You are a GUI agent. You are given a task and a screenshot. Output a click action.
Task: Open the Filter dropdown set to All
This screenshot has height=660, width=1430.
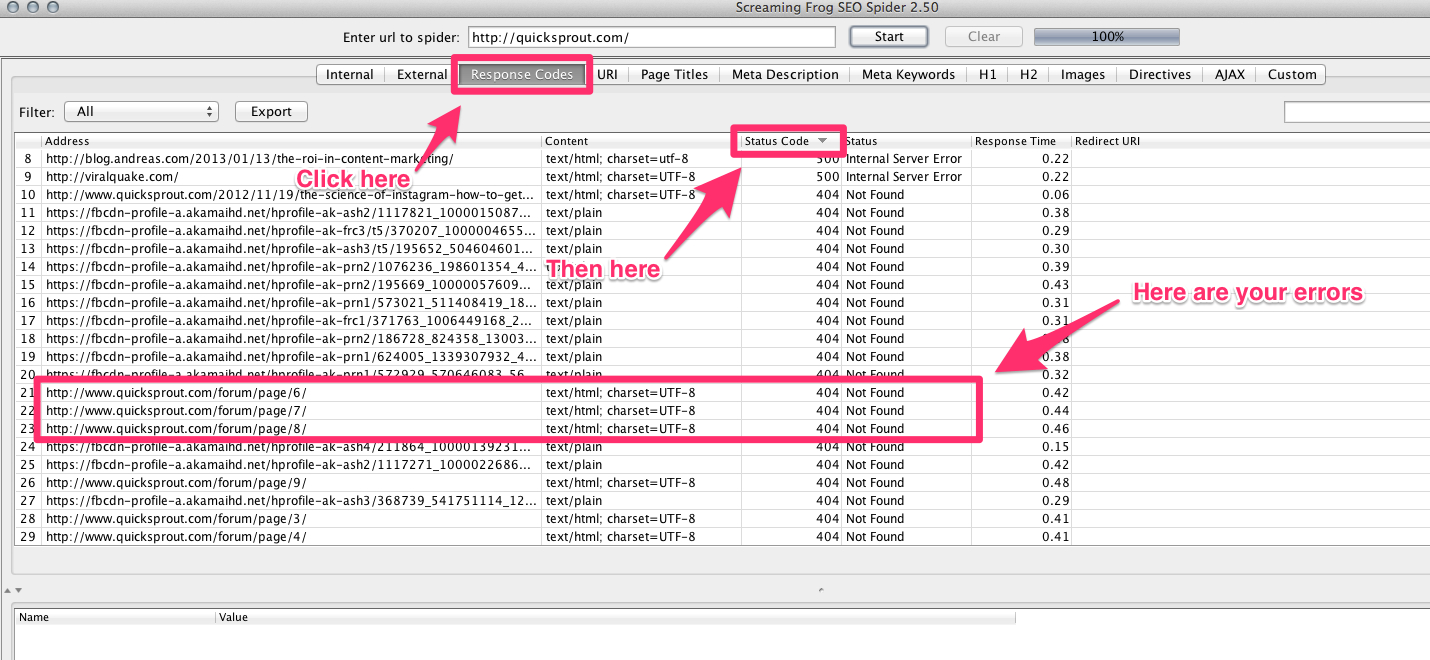141,112
